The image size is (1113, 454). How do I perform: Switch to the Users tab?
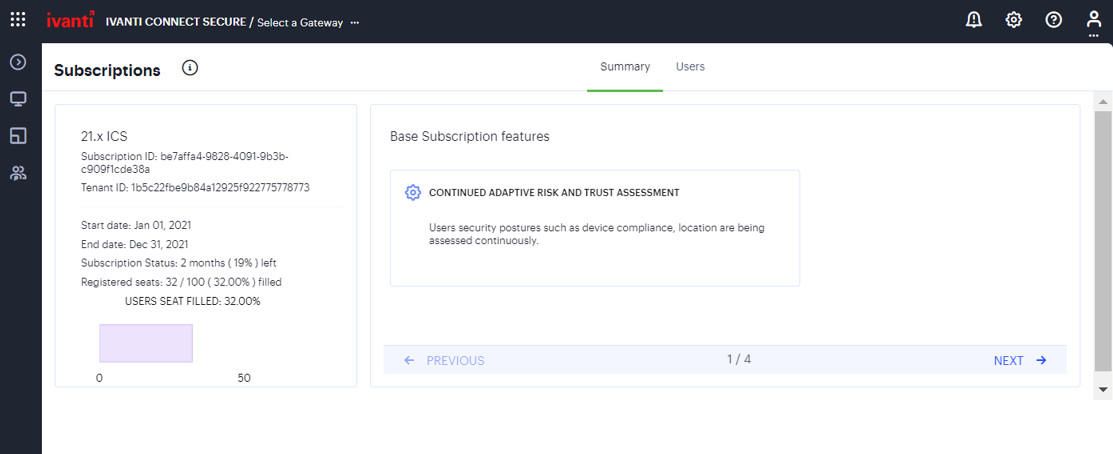[x=690, y=67]
